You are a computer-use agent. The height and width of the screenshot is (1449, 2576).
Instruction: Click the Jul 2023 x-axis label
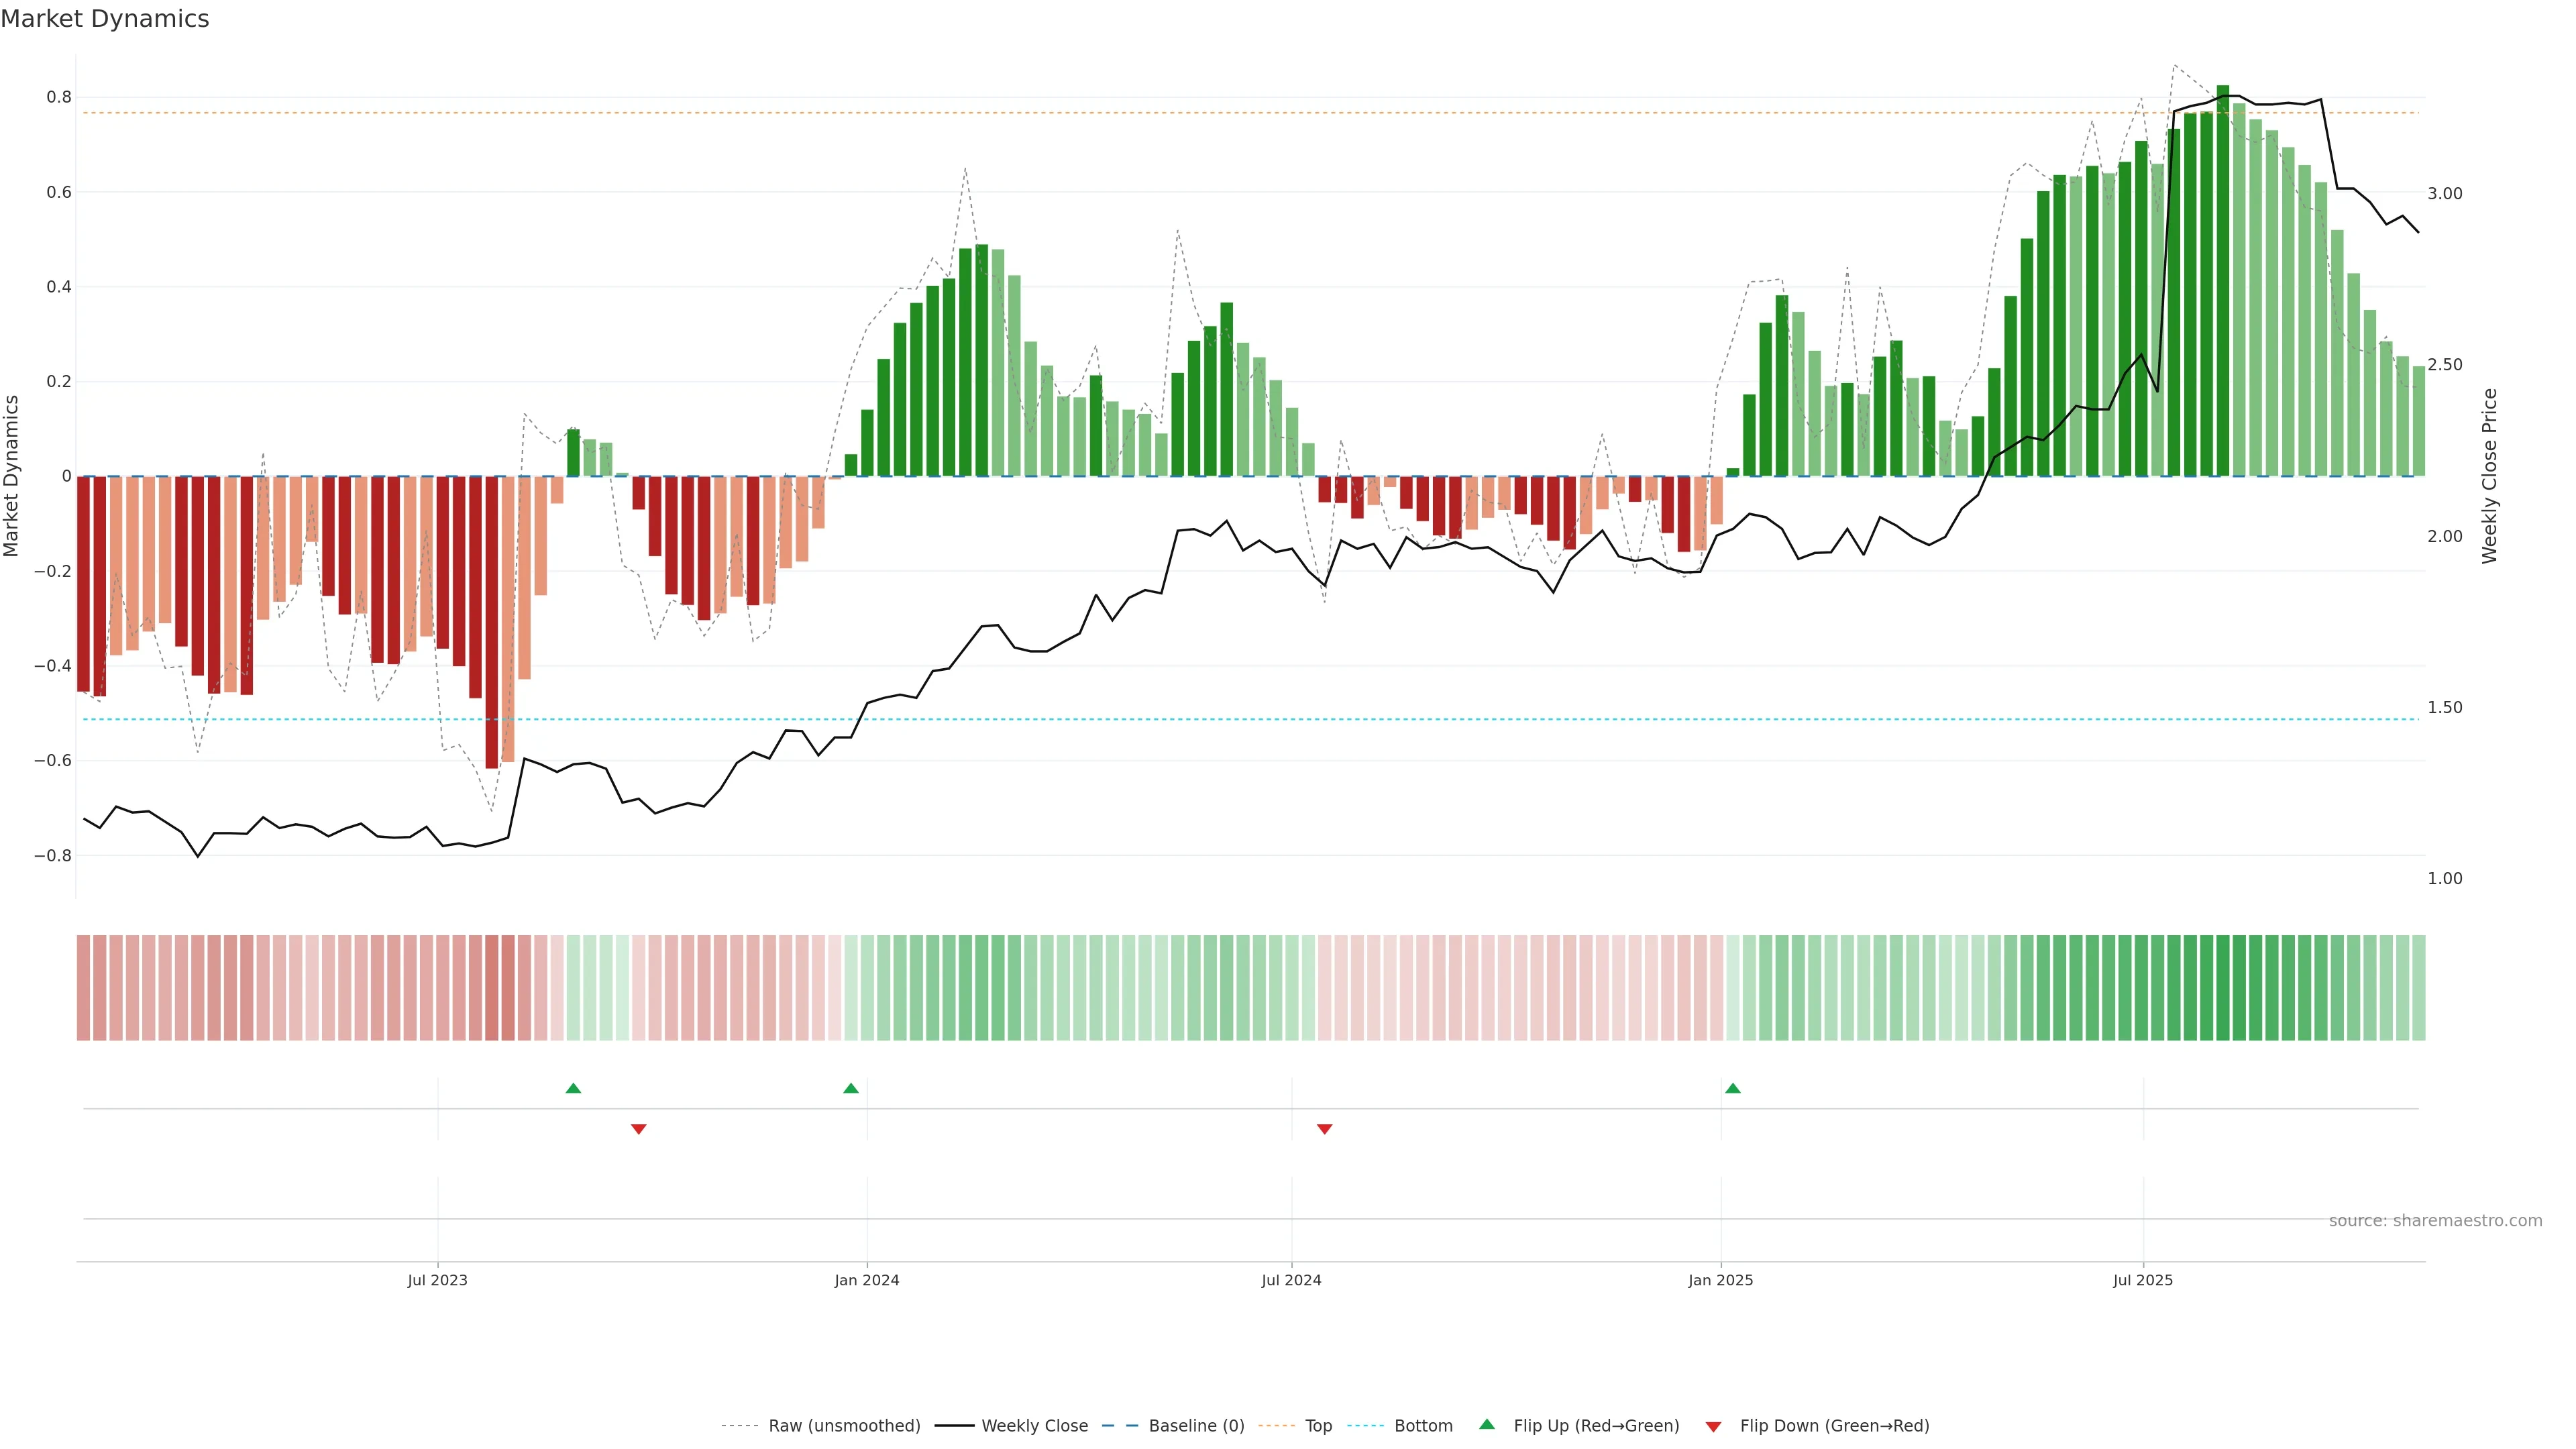[x=437, y=1280]
